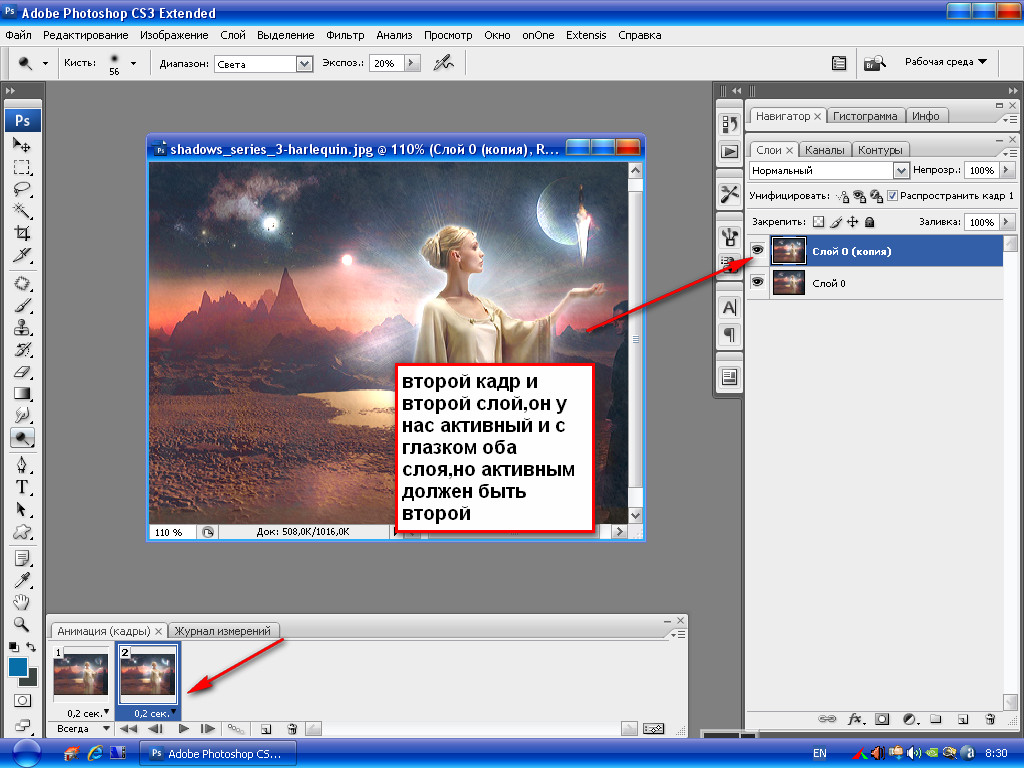1024x768 pixels.
Task: Enable airbrush mode in options bar
Action: 443,63
